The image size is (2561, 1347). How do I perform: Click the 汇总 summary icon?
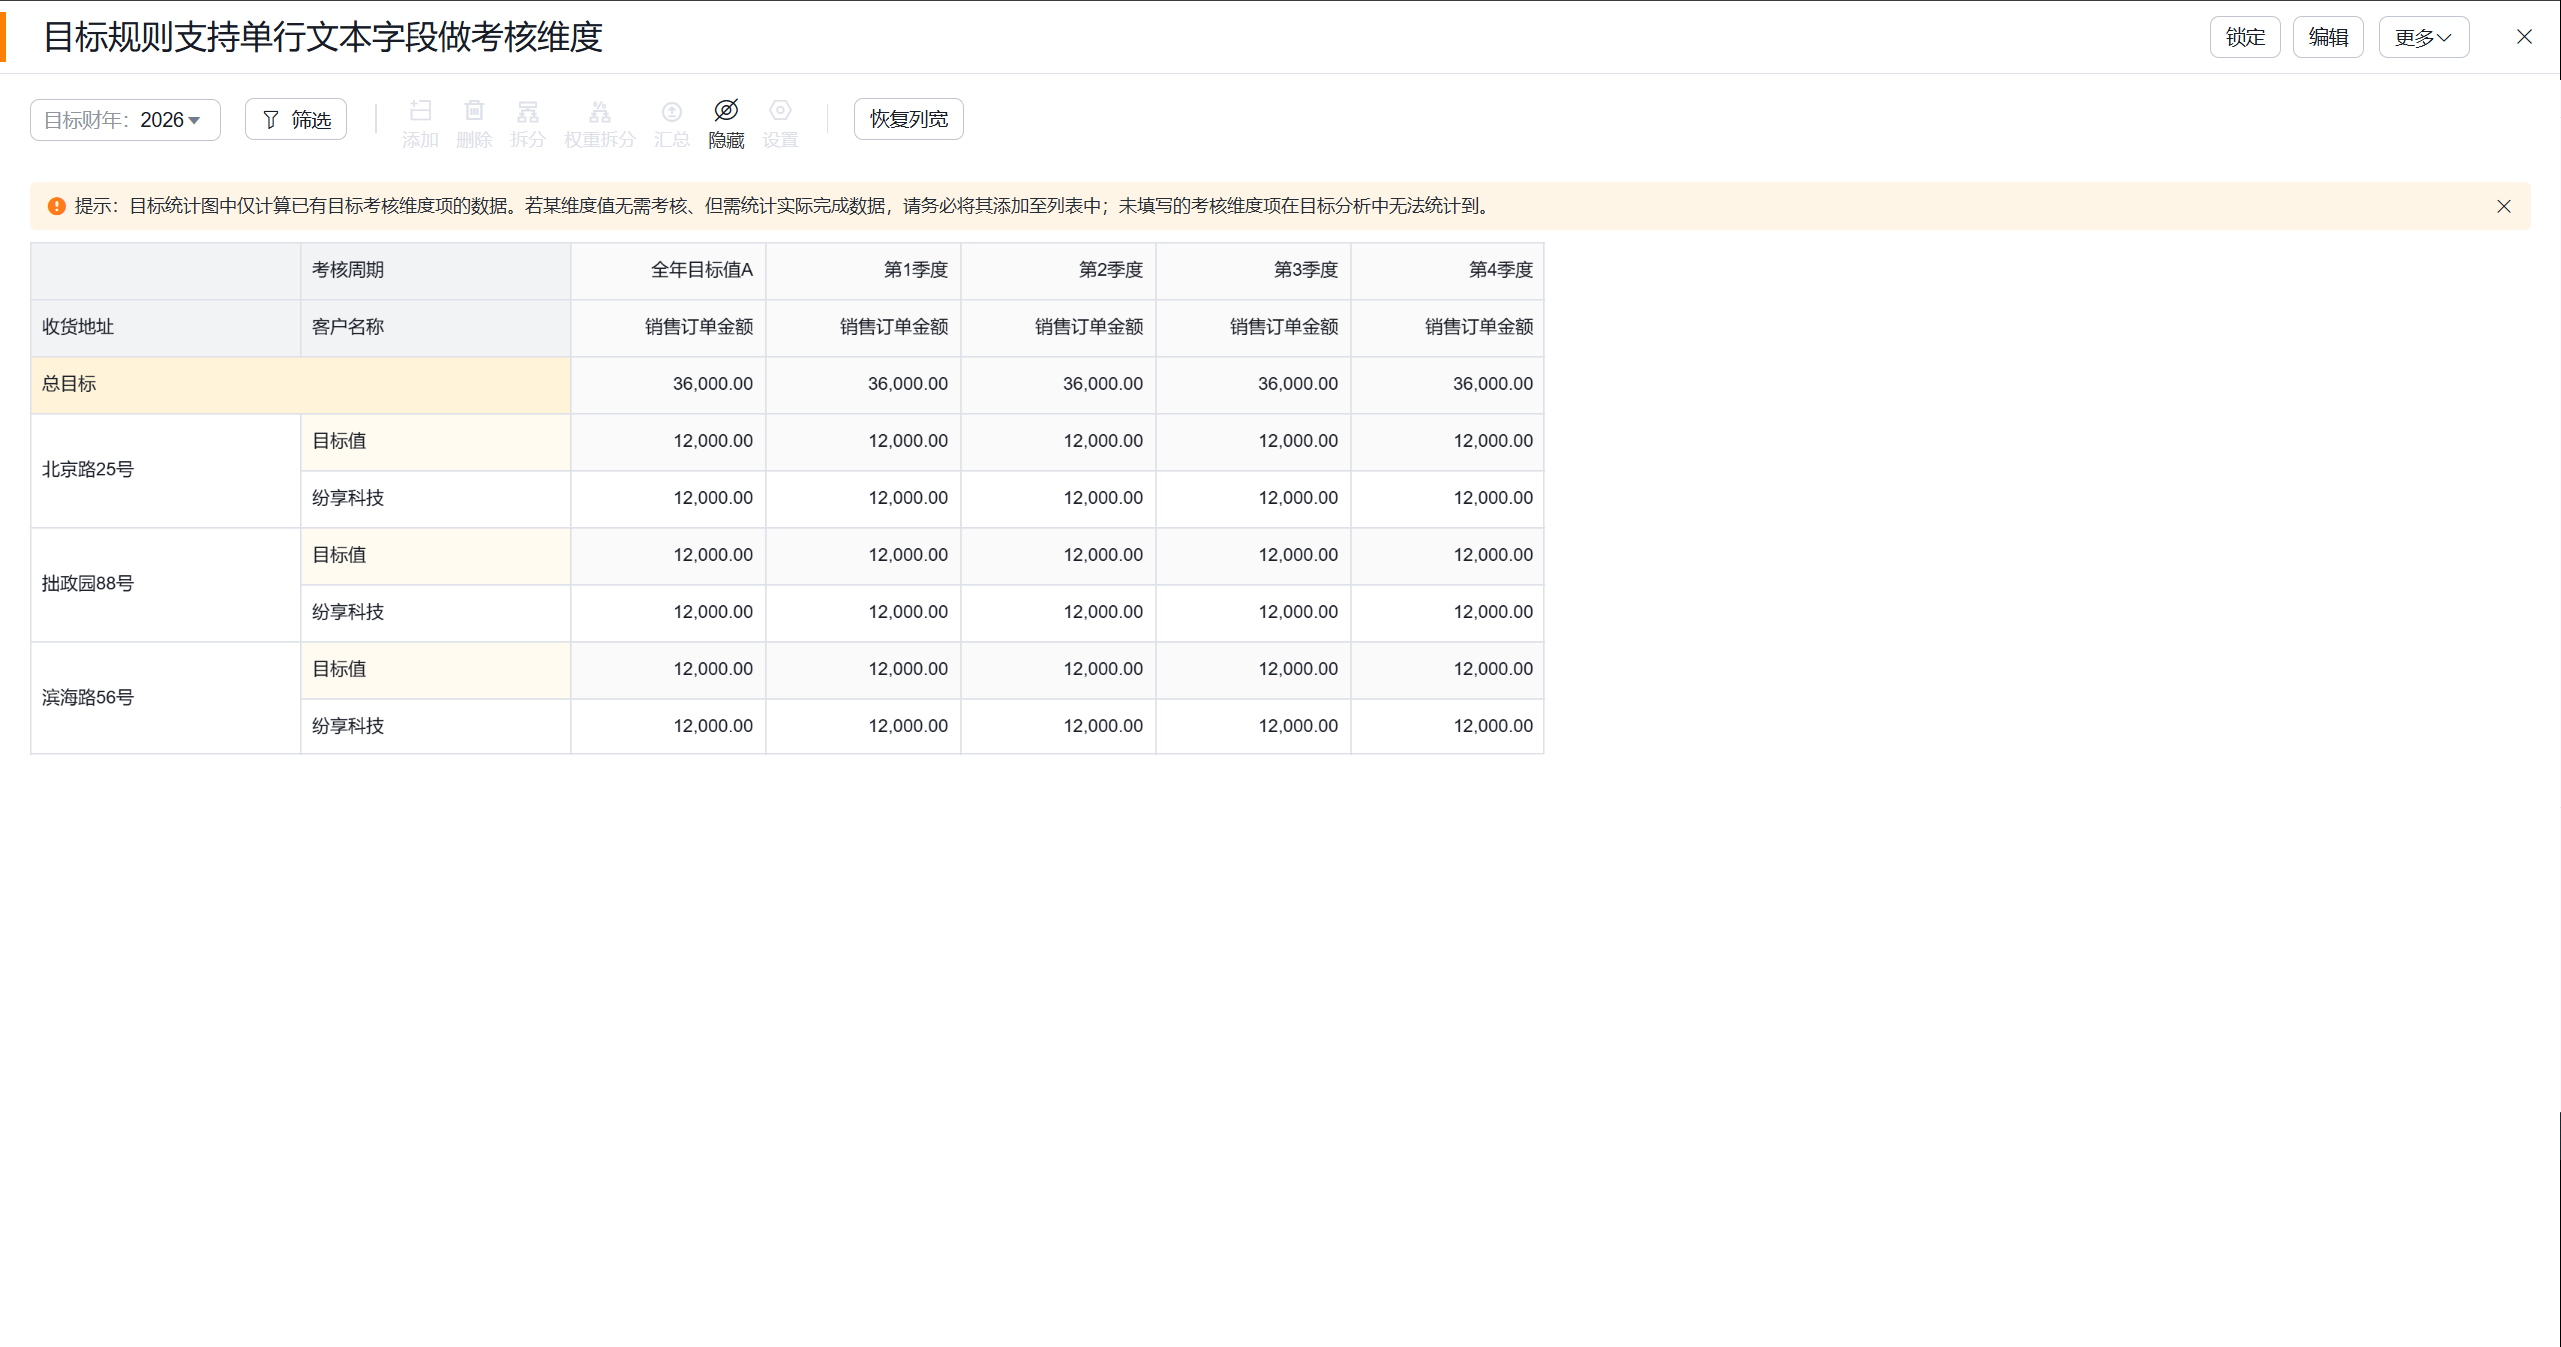(672, 111)
